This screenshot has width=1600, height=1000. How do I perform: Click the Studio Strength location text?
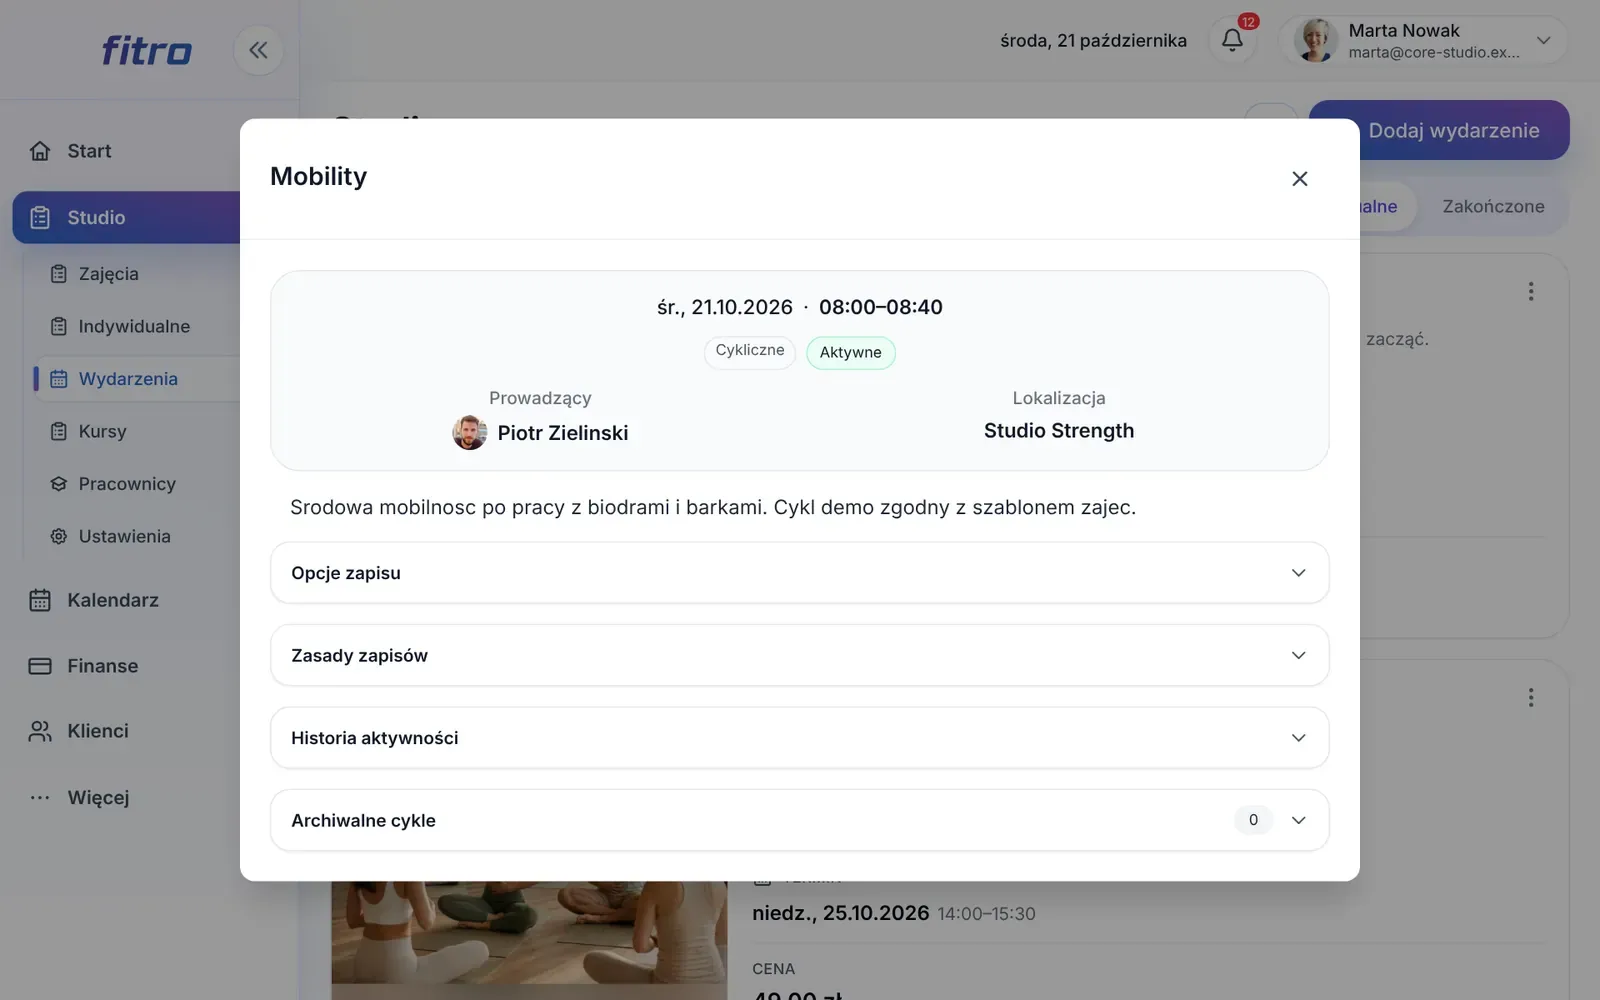point(1059,431)
